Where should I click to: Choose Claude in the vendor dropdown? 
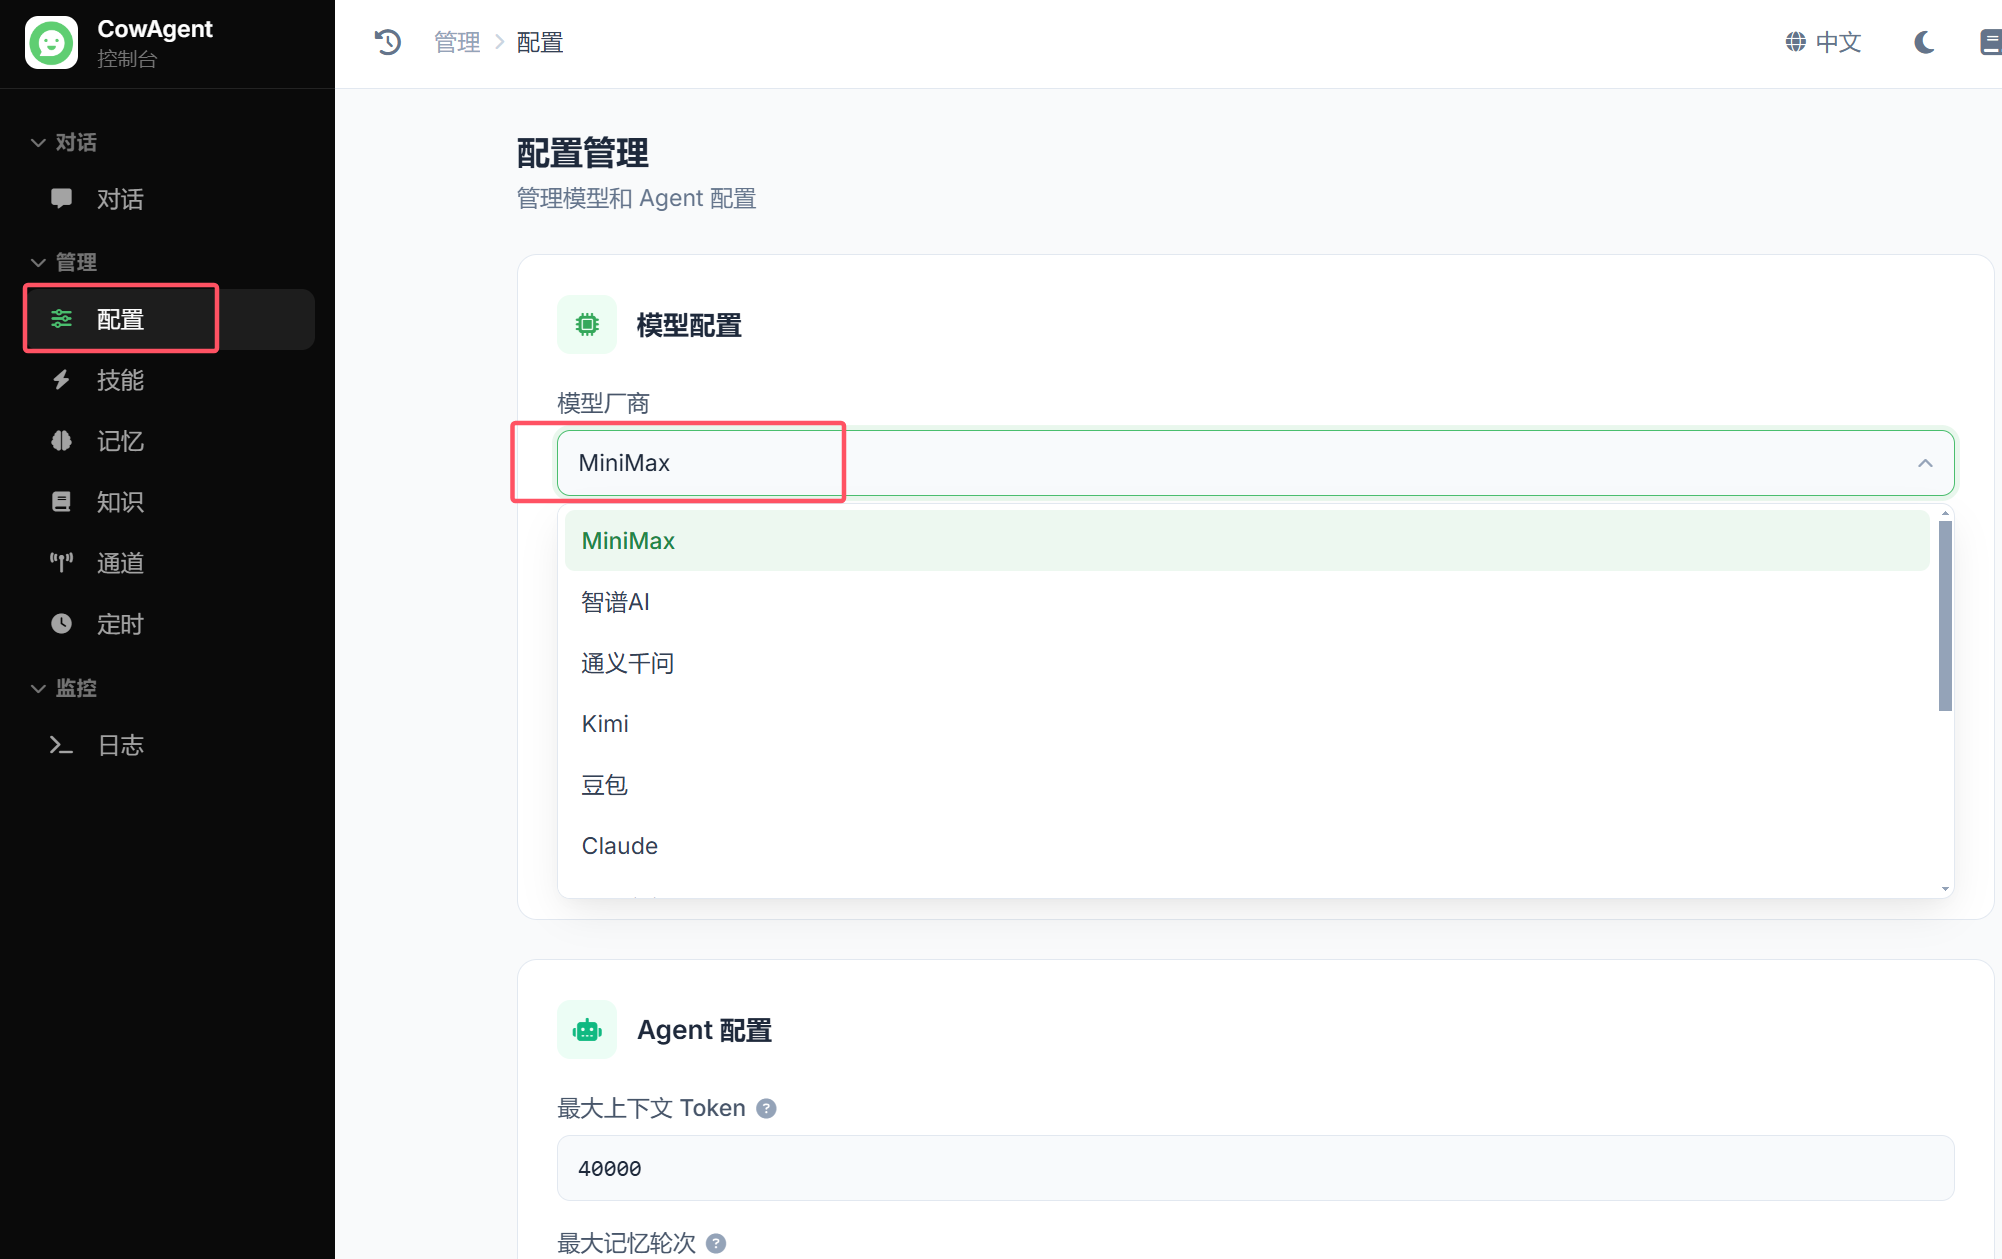point(619,846)
